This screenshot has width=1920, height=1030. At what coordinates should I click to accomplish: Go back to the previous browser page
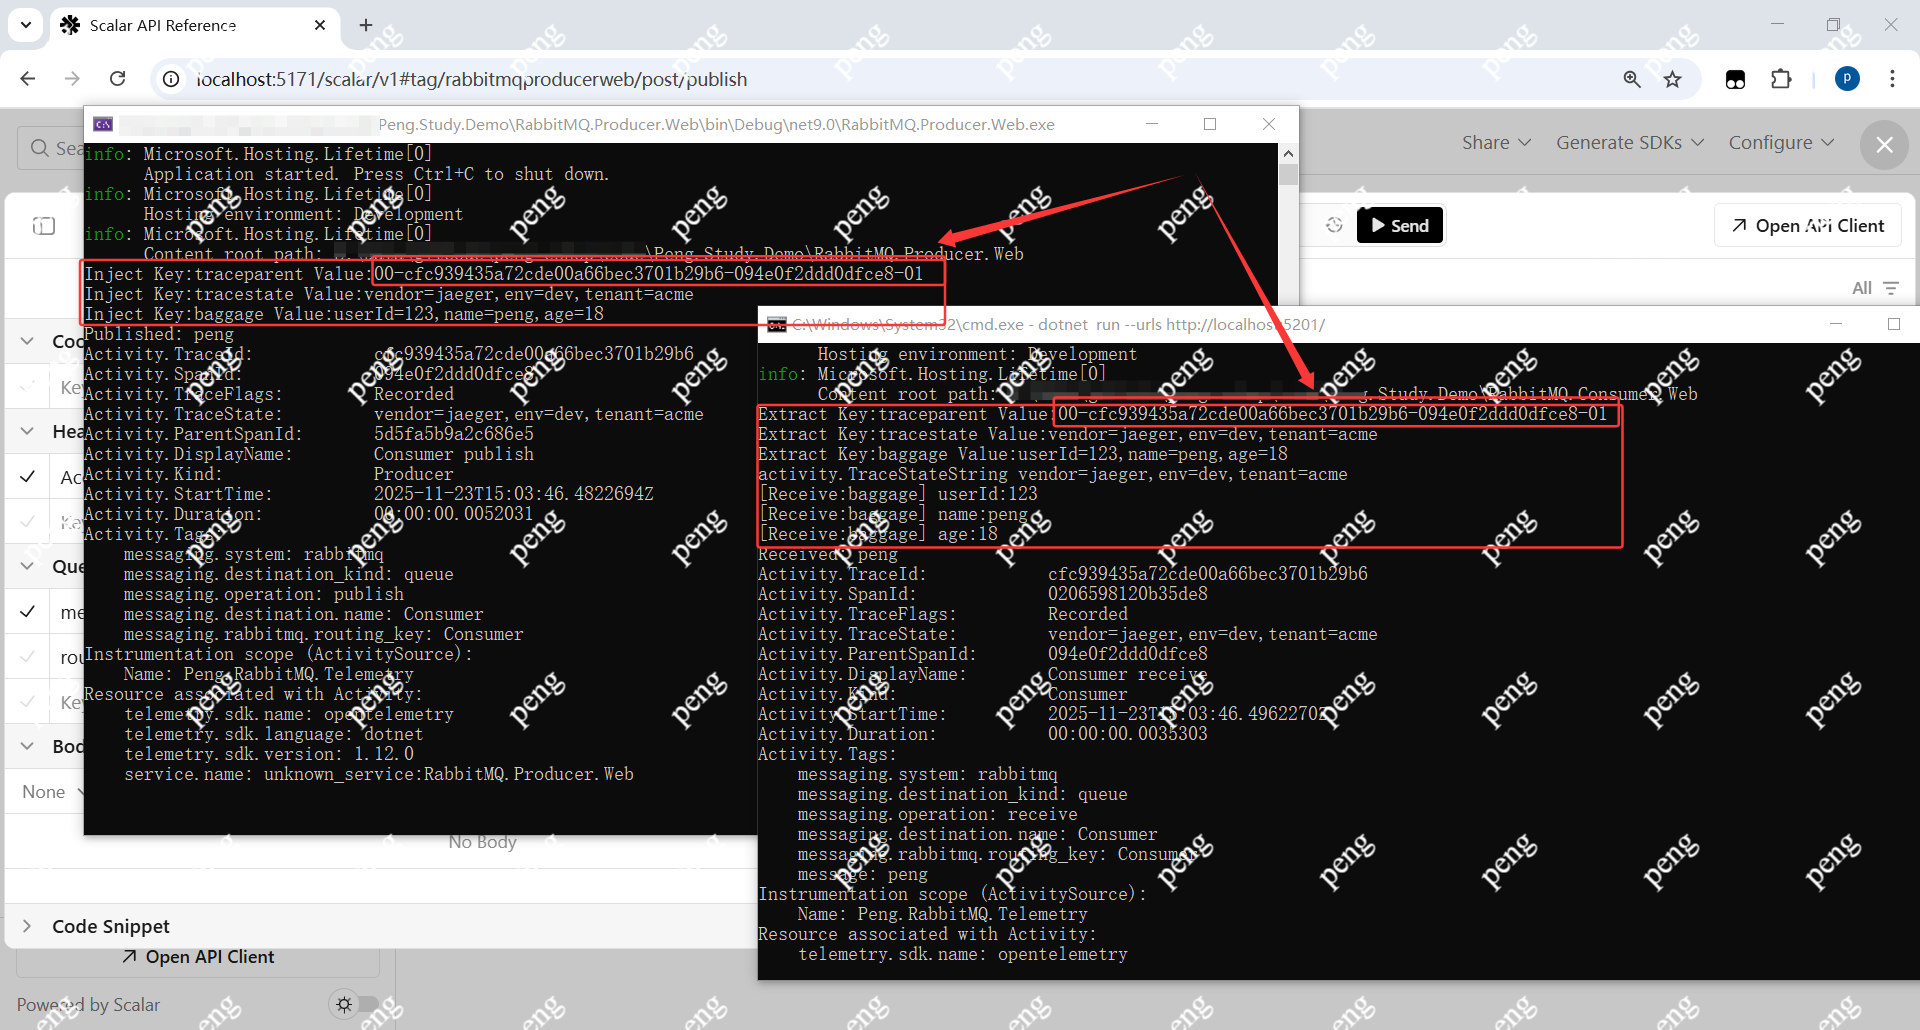point(28,79)
